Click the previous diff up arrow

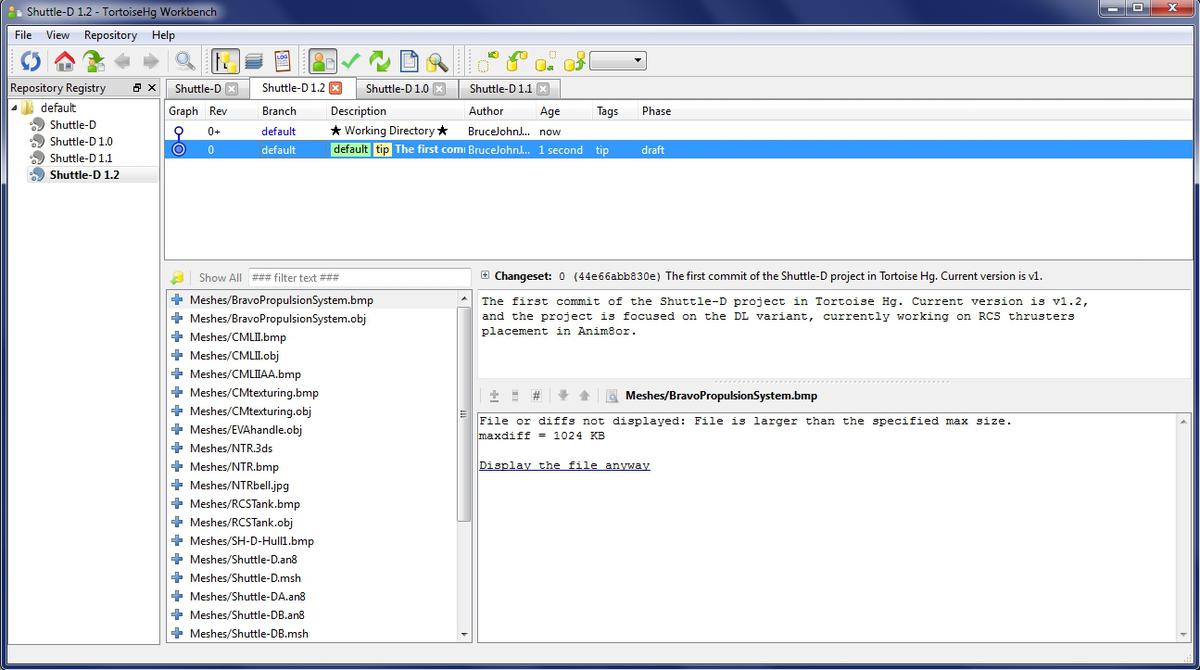point(584,396)
